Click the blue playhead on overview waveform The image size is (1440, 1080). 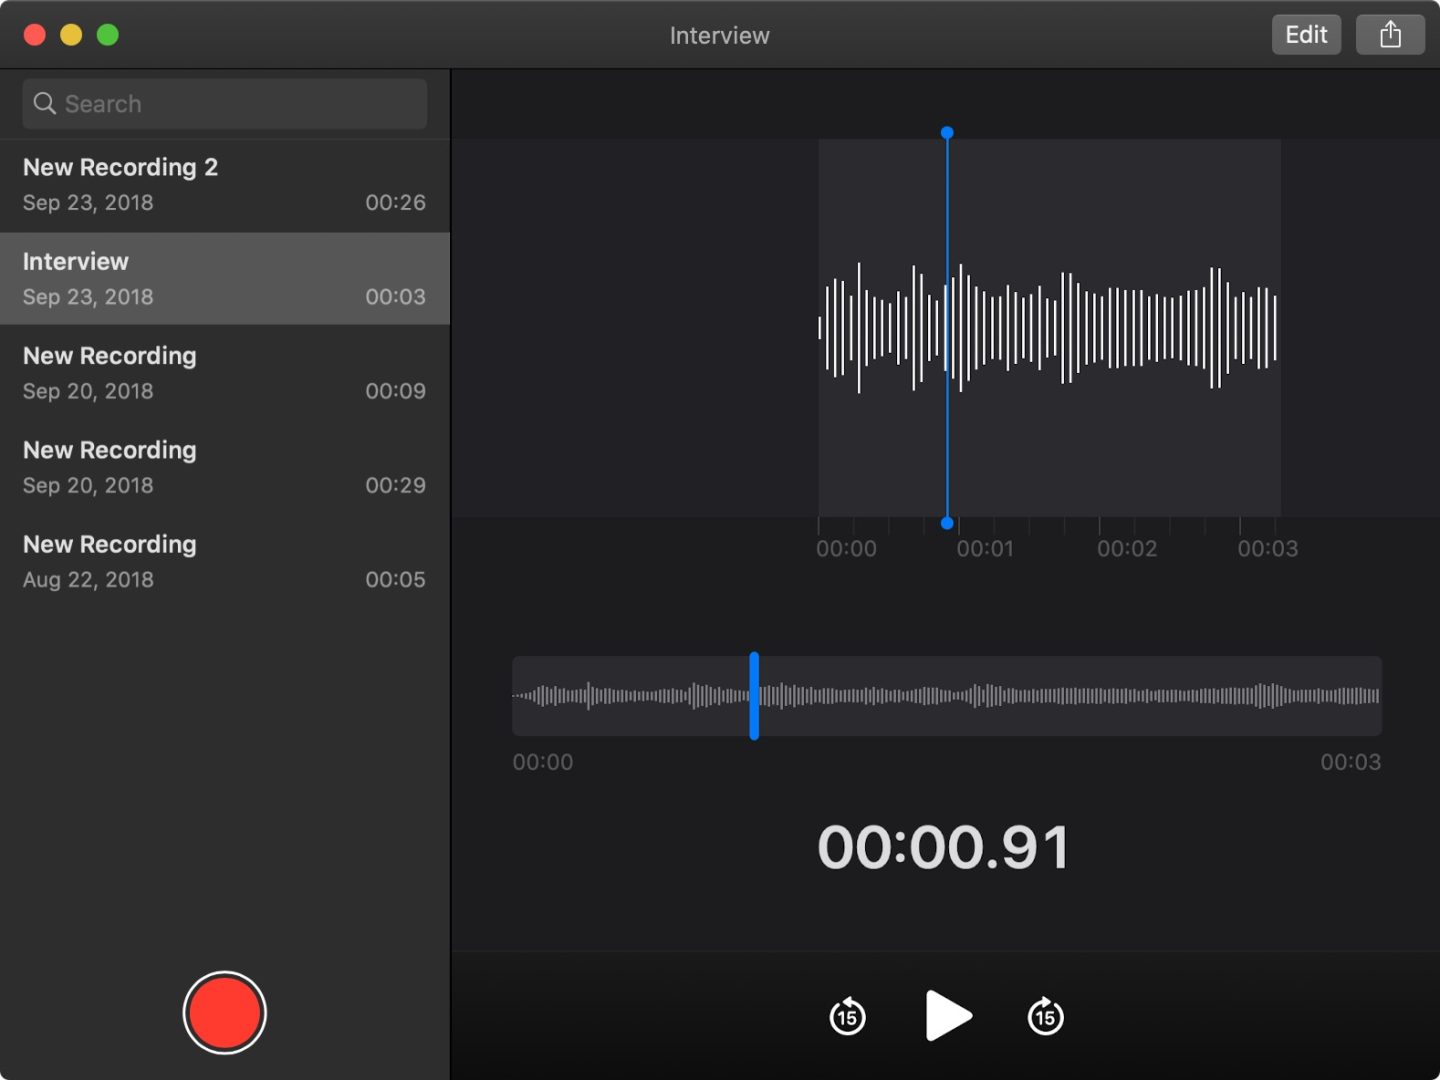pos(754,696)
